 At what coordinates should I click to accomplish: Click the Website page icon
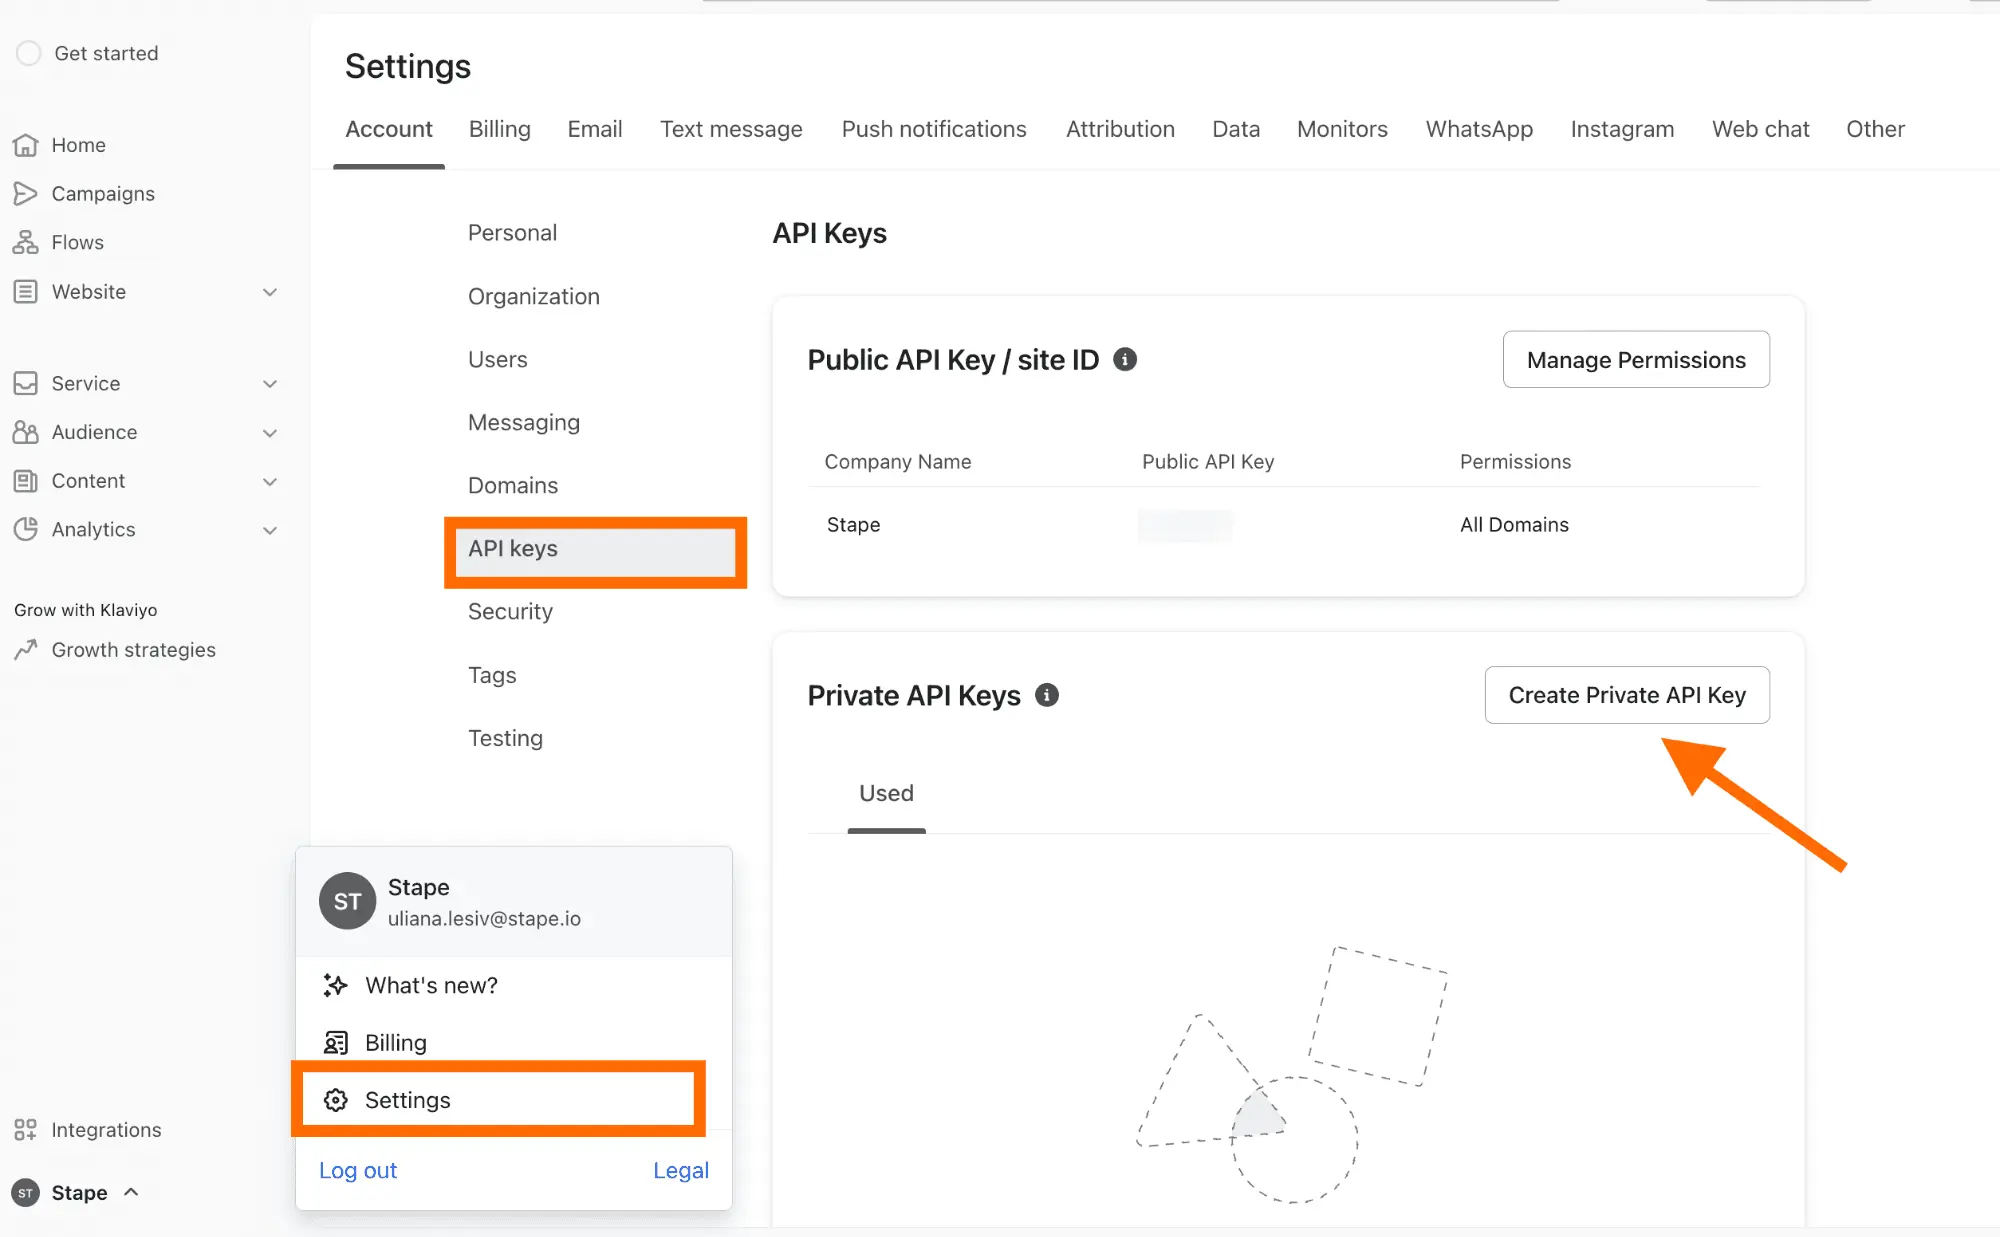click(25, 292)
